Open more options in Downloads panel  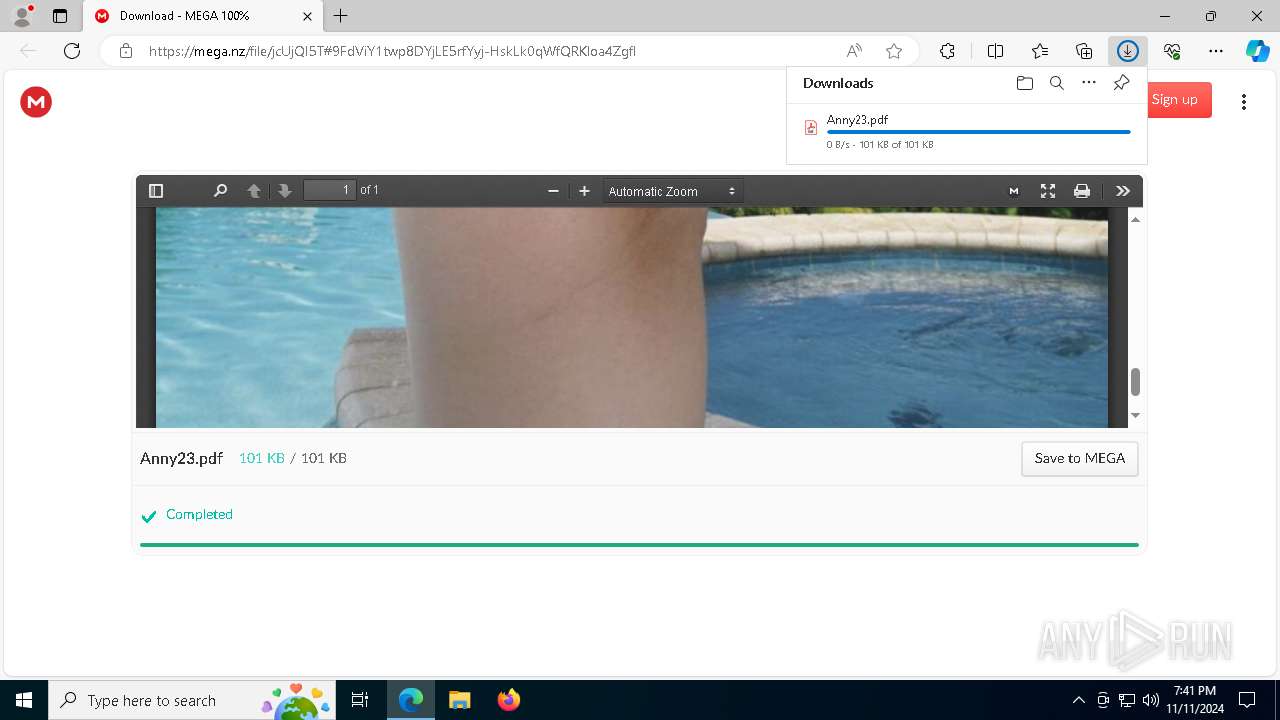1089,83
